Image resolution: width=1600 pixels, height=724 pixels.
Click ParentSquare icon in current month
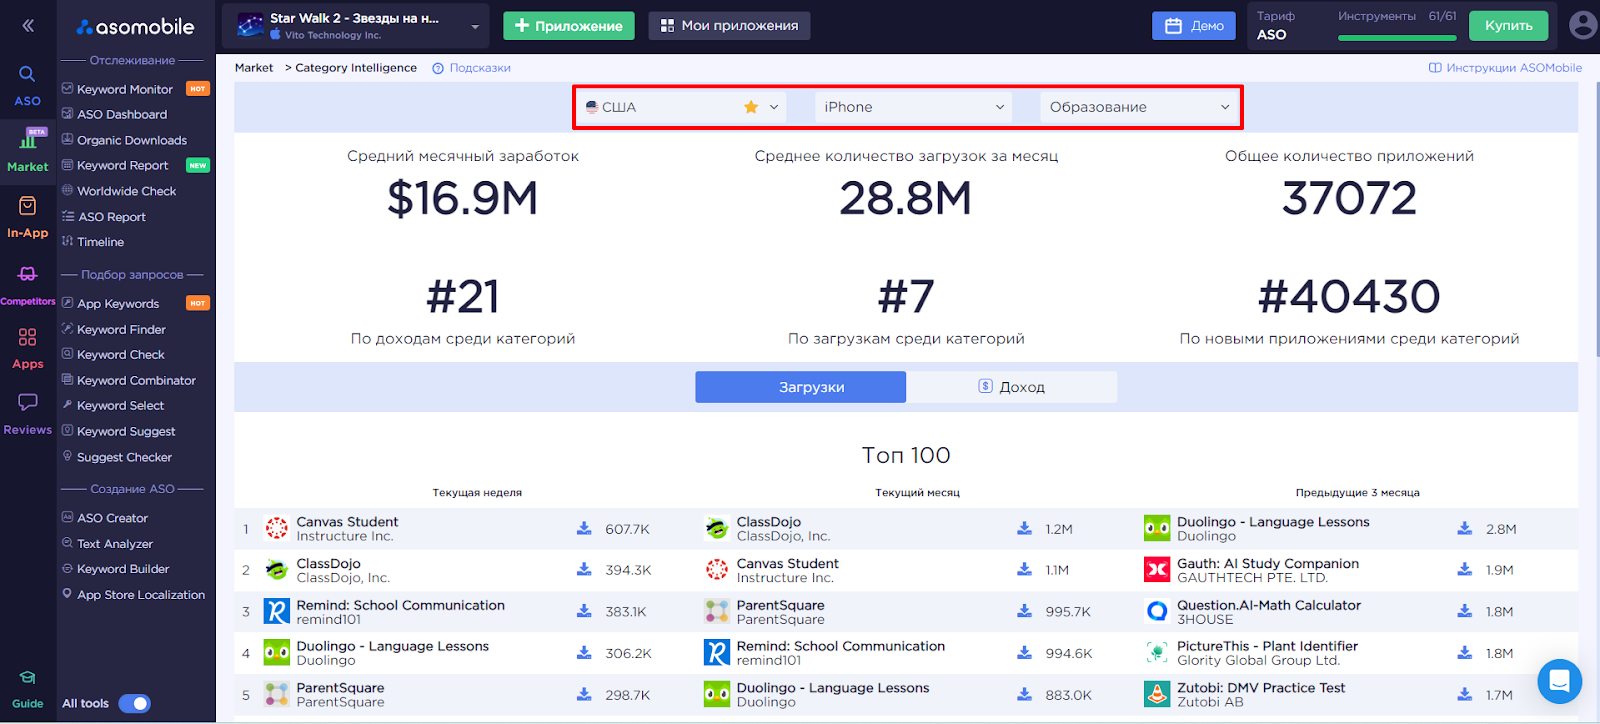click(717, 611)
